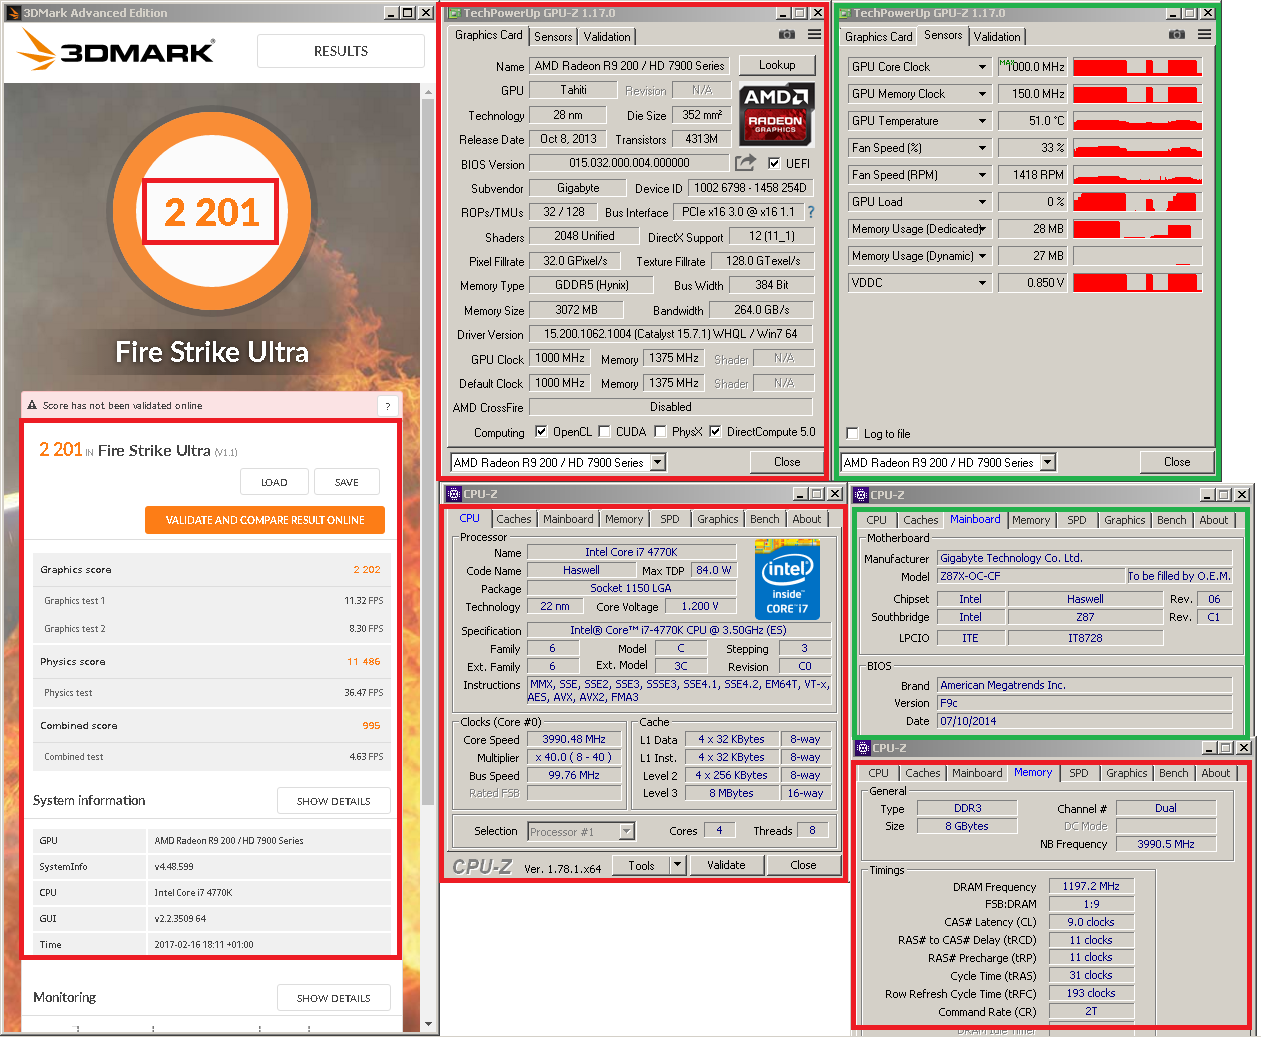Click SHOW DETAILS for Monitoring
The image size is (1261, 1037).
click(334, 998)
